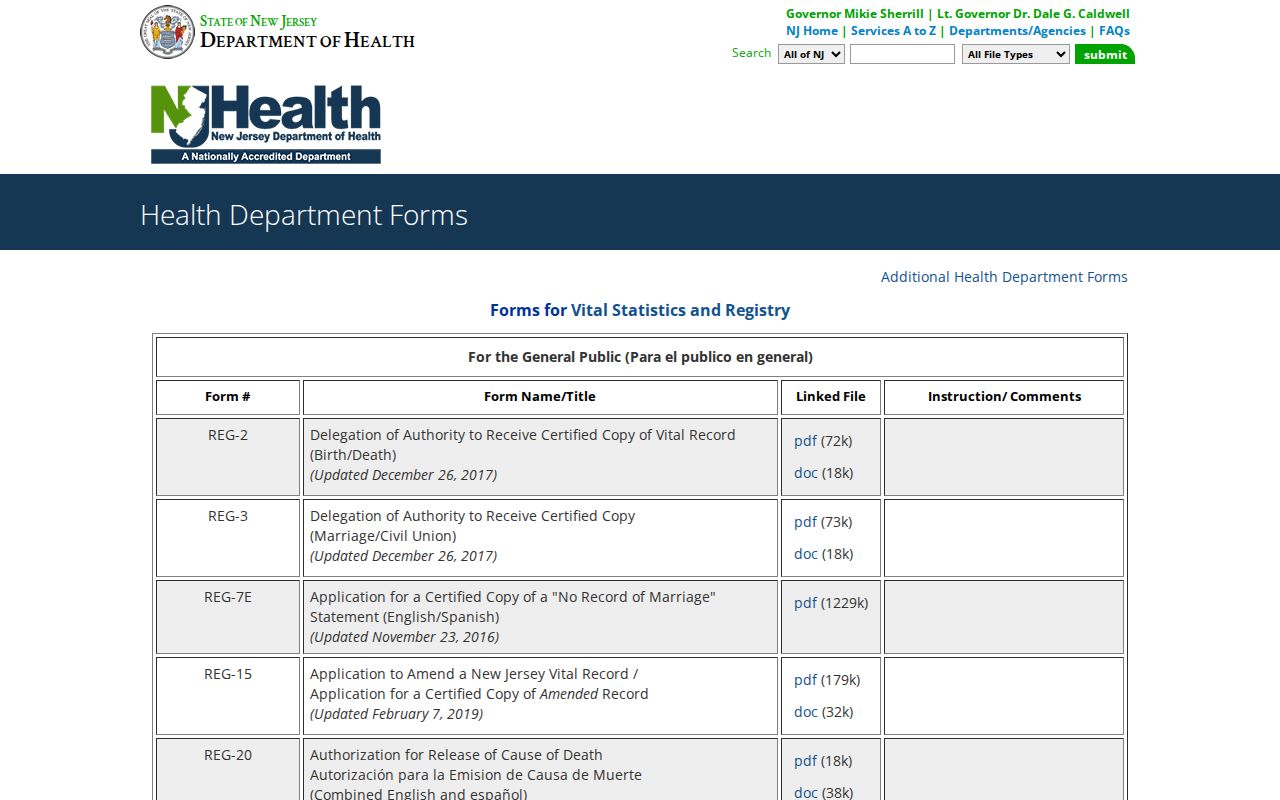1280x800 pixels.
Task: Open Lt. Governor Dr. Dale G. Caldwell link
Action: click(1033, 14)
